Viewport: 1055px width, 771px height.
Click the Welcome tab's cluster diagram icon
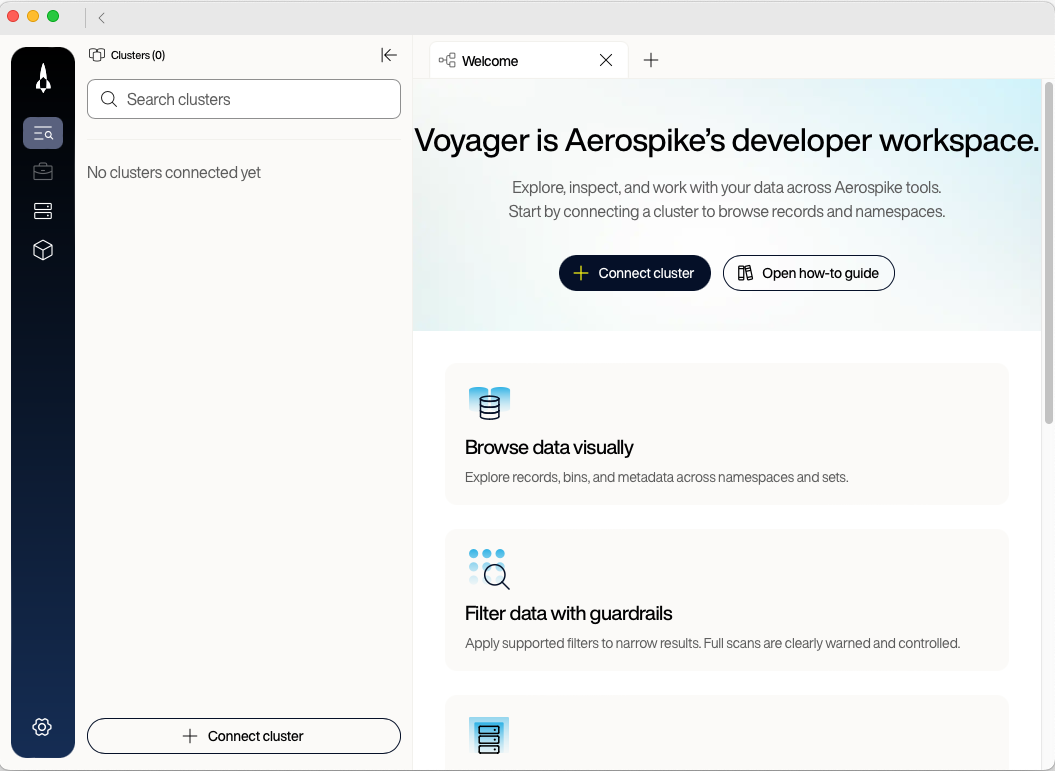447,61
